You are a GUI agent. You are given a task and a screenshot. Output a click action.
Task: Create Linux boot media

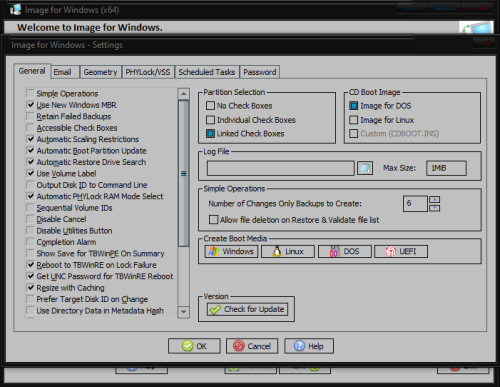pyautogui.click(x=288, y=251)
